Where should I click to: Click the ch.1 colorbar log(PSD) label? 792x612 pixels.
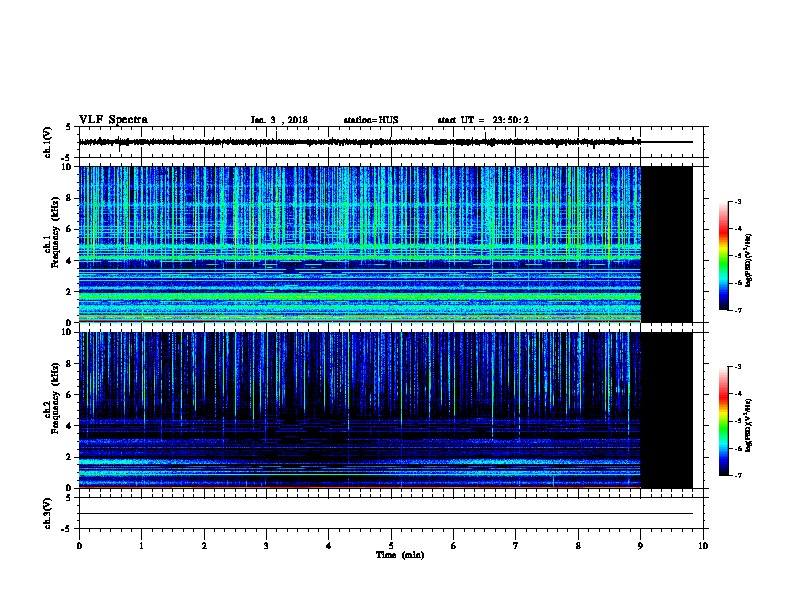tap(749, 260)
